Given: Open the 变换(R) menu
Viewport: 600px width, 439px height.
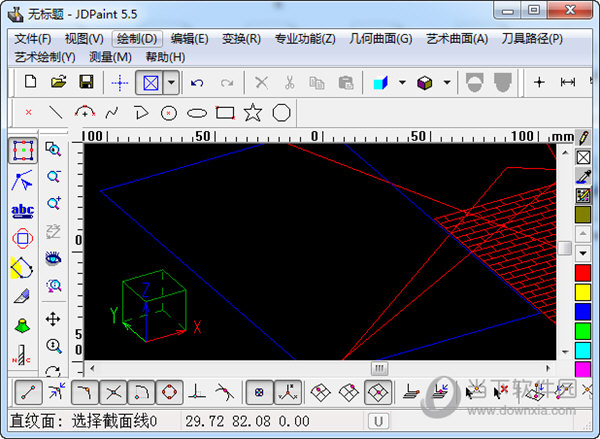Looking at the screenshot, I should (x=241, y=39).
